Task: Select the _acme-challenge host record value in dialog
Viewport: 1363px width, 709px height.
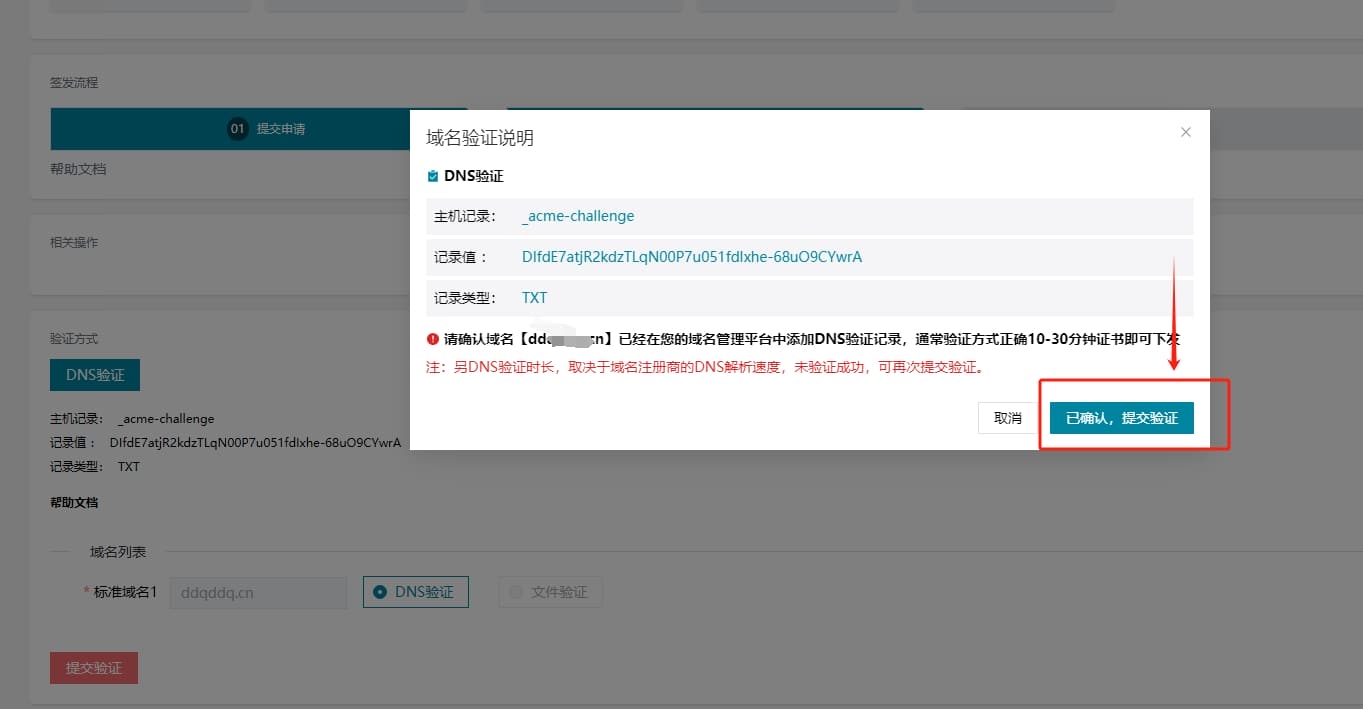Action: (578, 216)
